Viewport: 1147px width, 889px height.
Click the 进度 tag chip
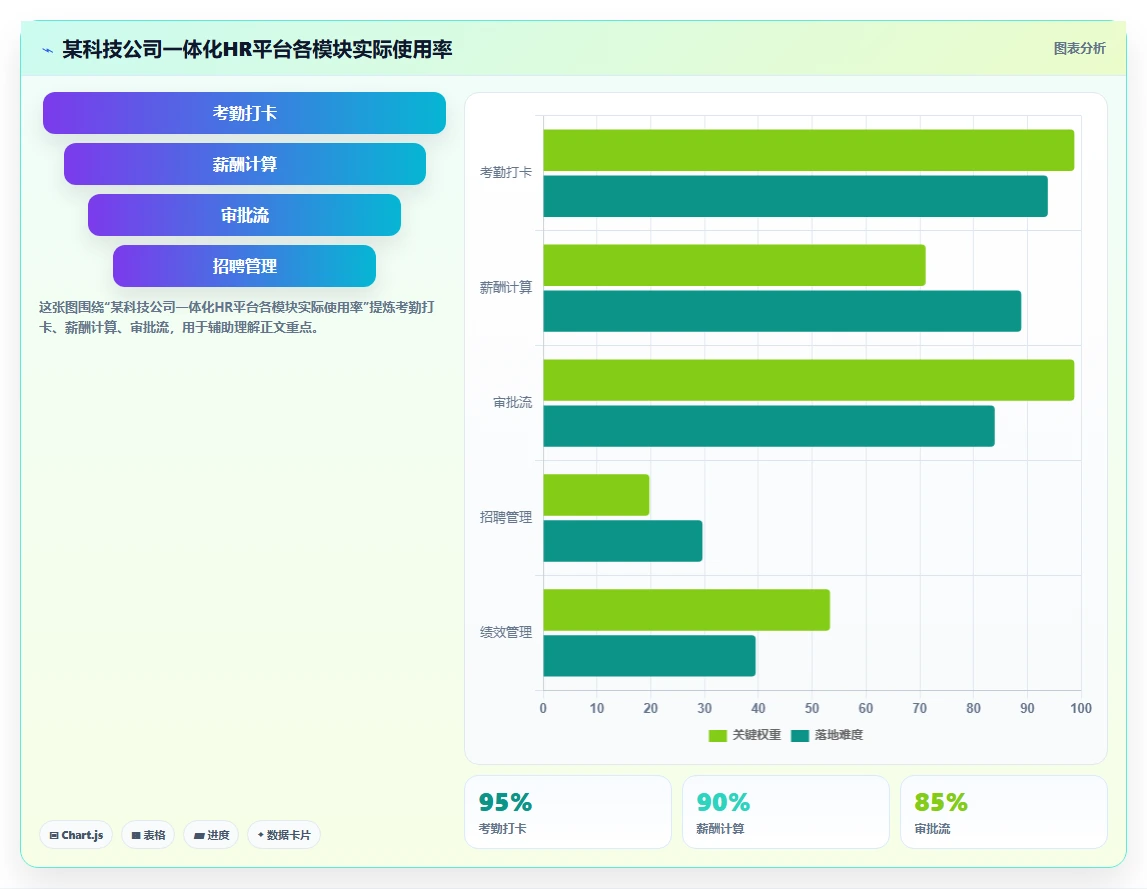coord(211,835)
